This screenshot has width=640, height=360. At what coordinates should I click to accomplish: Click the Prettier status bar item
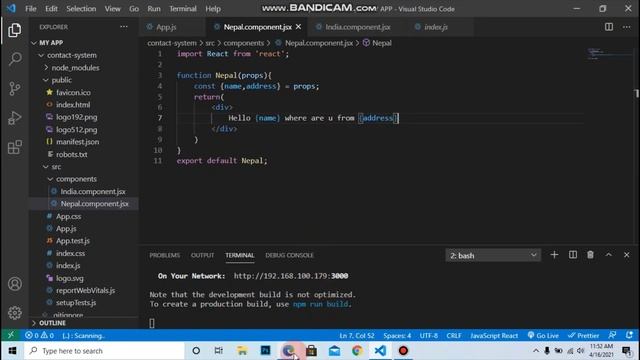[583, 336]
